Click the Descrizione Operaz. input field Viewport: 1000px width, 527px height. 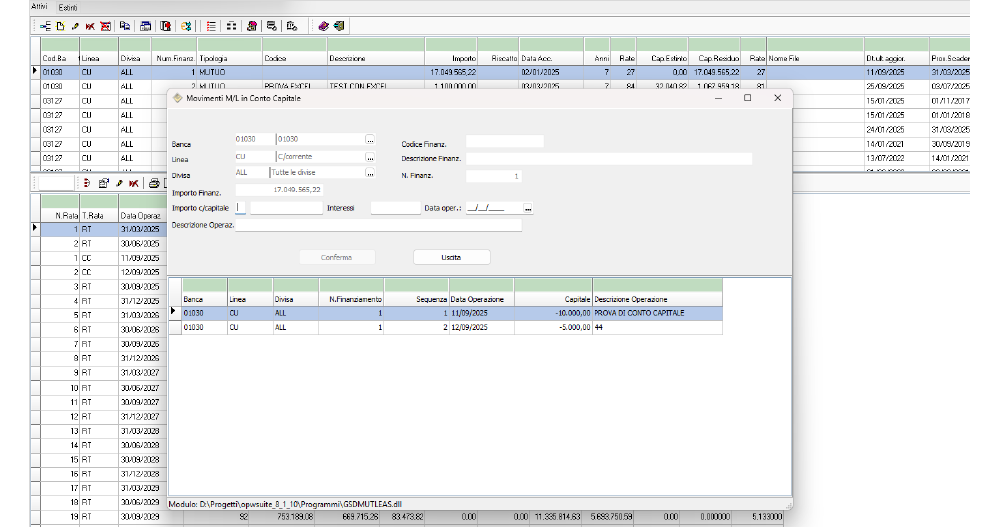[378, 225]
